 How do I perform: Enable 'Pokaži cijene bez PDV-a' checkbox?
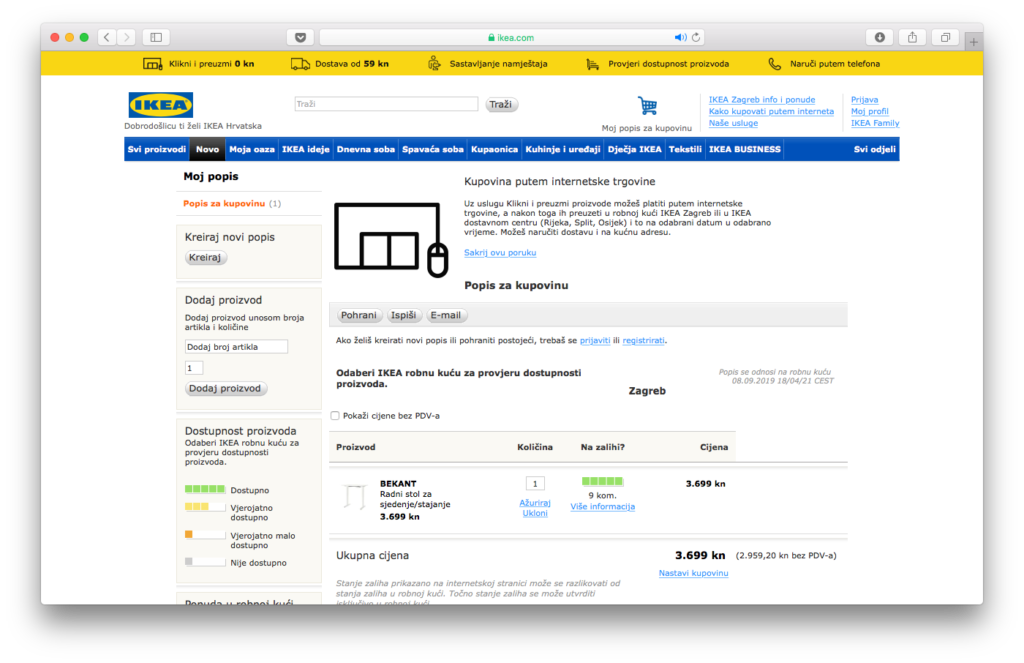click(x=335, y=415)
